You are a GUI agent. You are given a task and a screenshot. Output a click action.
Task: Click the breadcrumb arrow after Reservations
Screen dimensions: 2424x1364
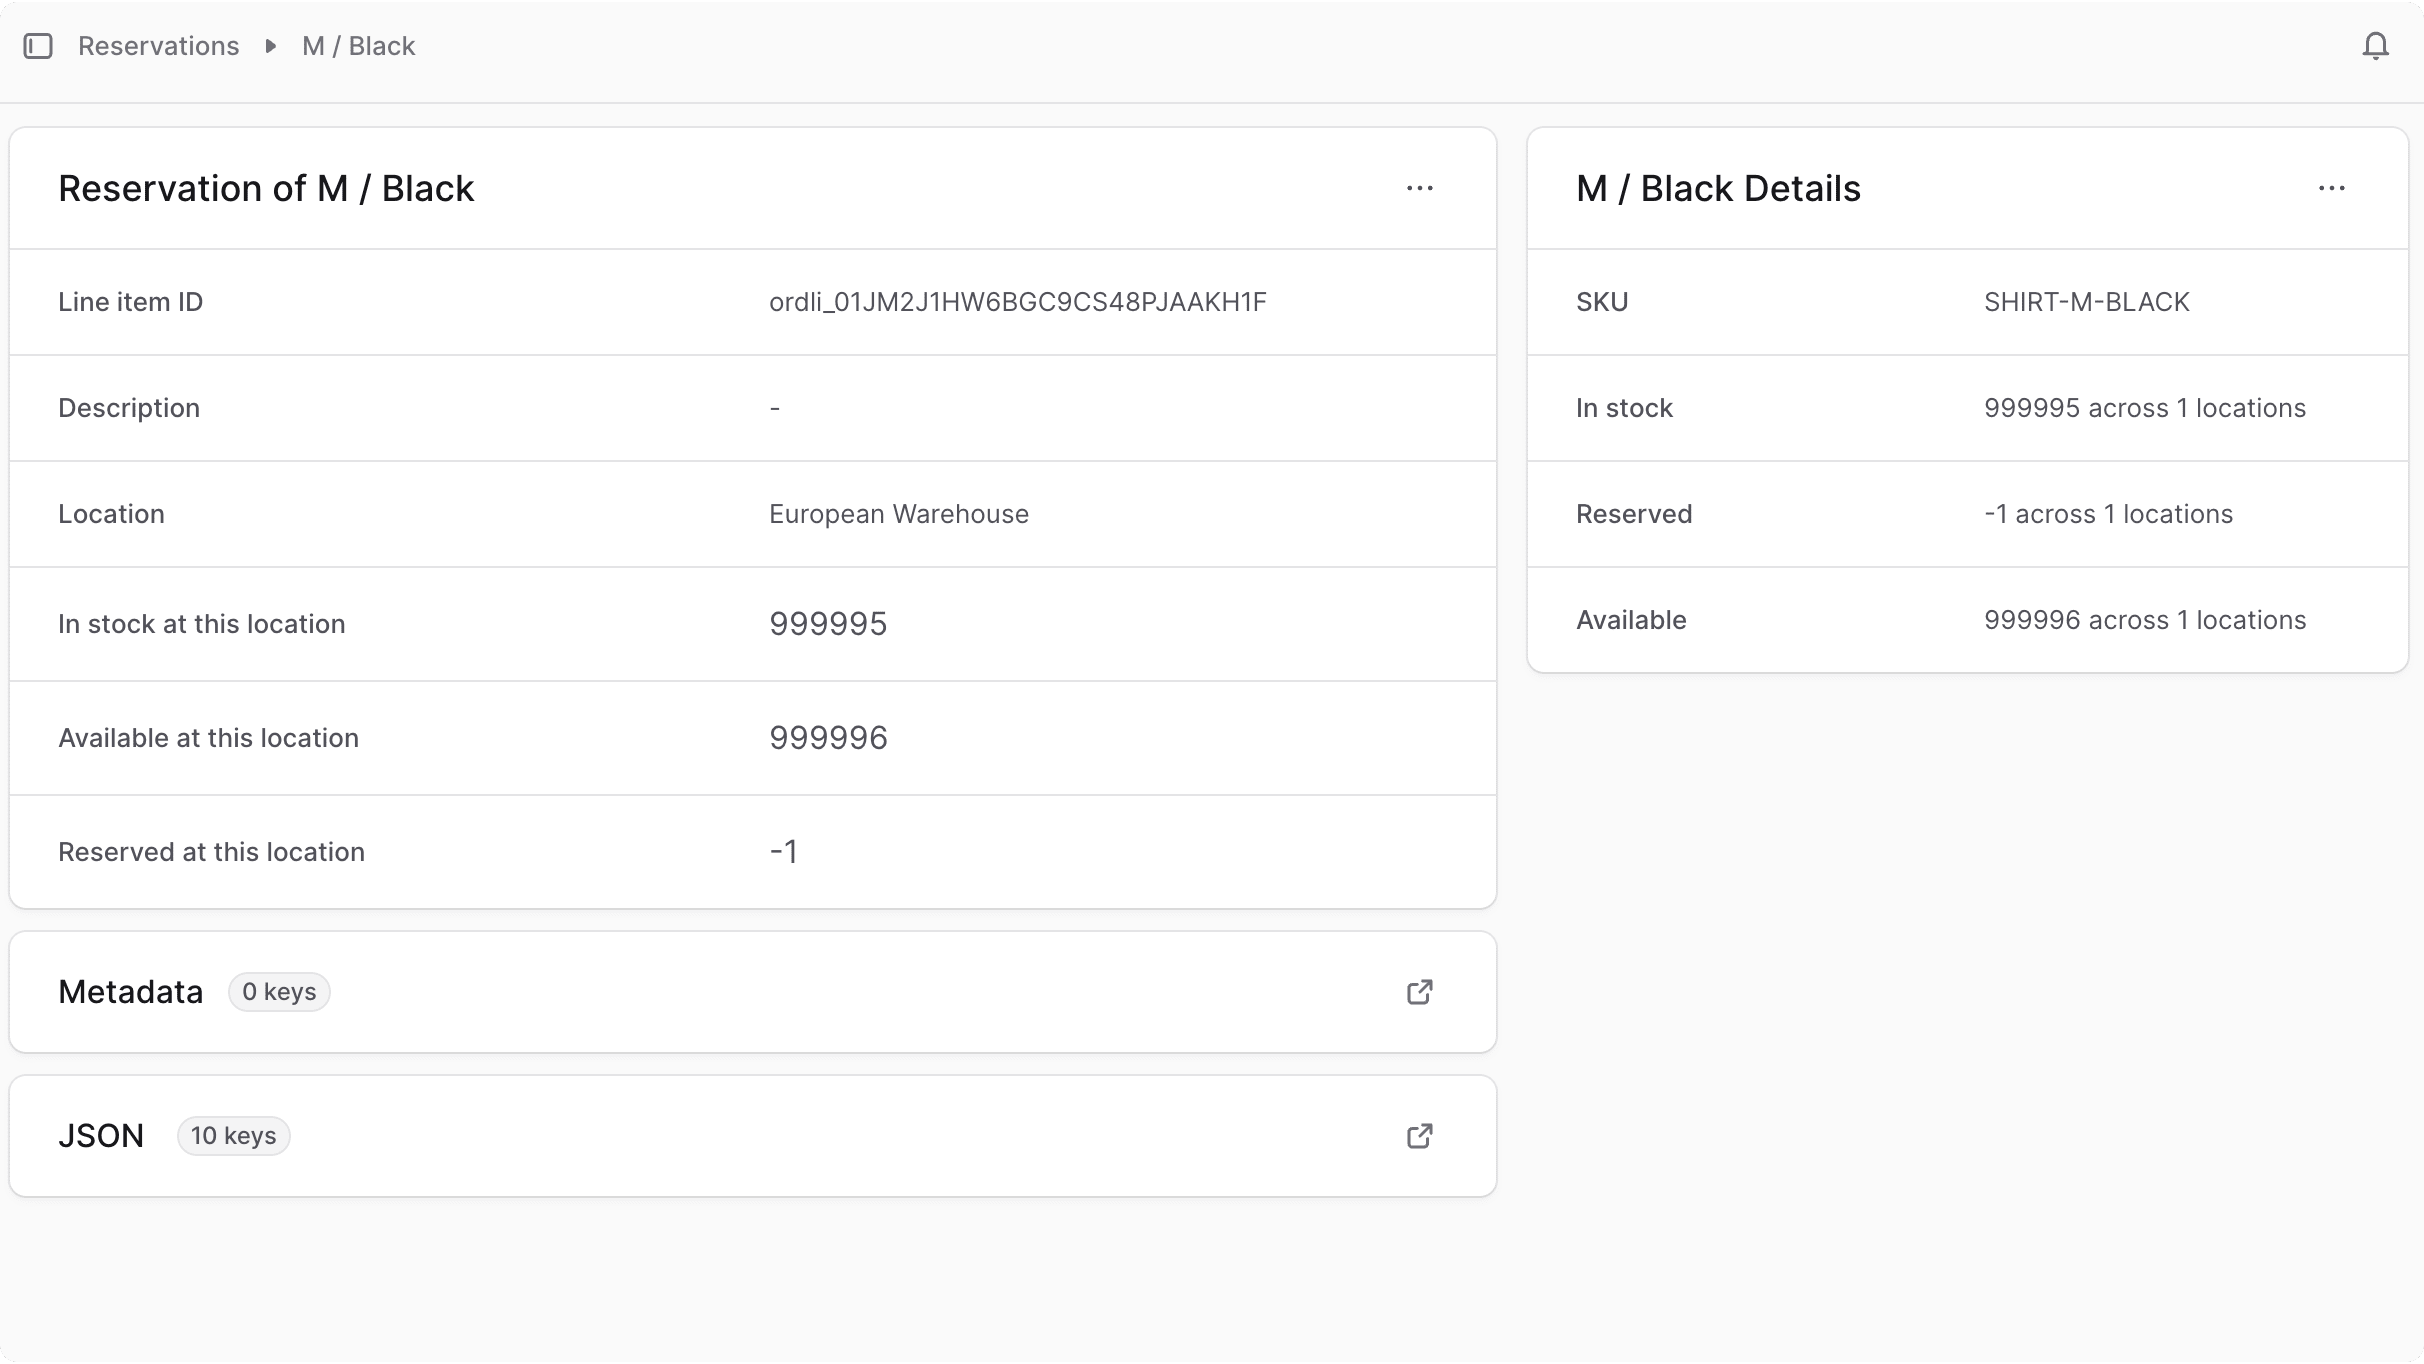coord(269,46)
